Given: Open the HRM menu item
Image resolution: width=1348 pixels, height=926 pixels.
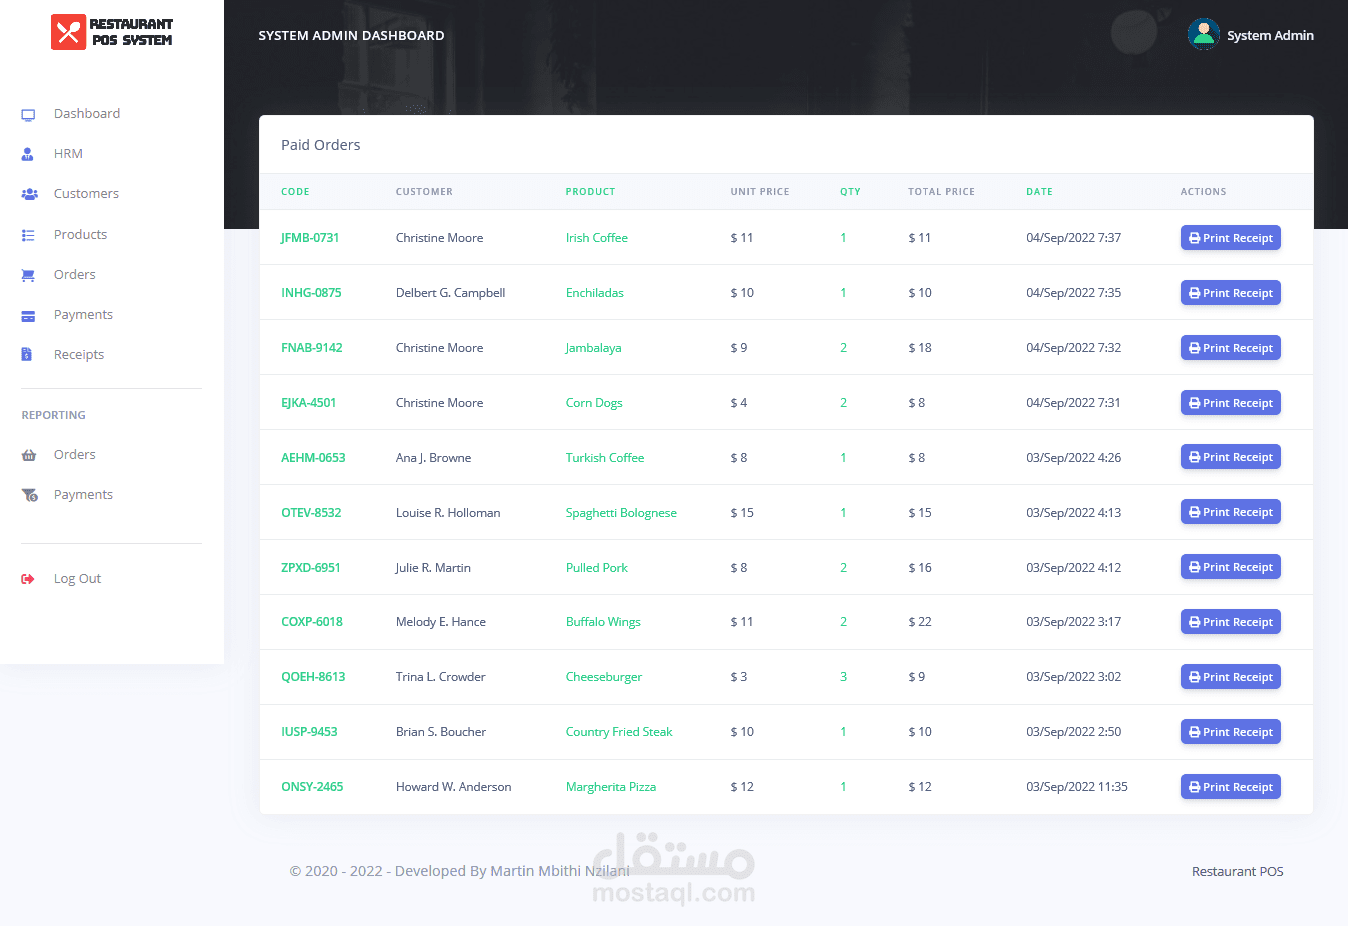Looking at the screenshot, I should 68,153.
